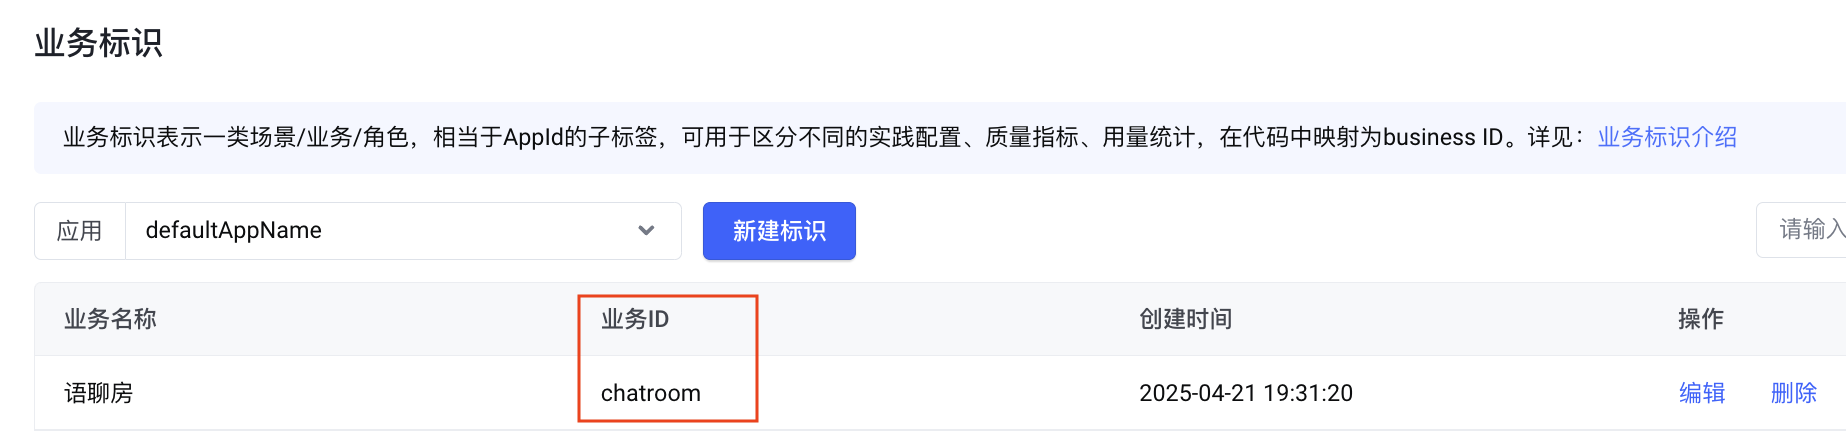Delete the 语聊房 business identifier

(1793, 393)
